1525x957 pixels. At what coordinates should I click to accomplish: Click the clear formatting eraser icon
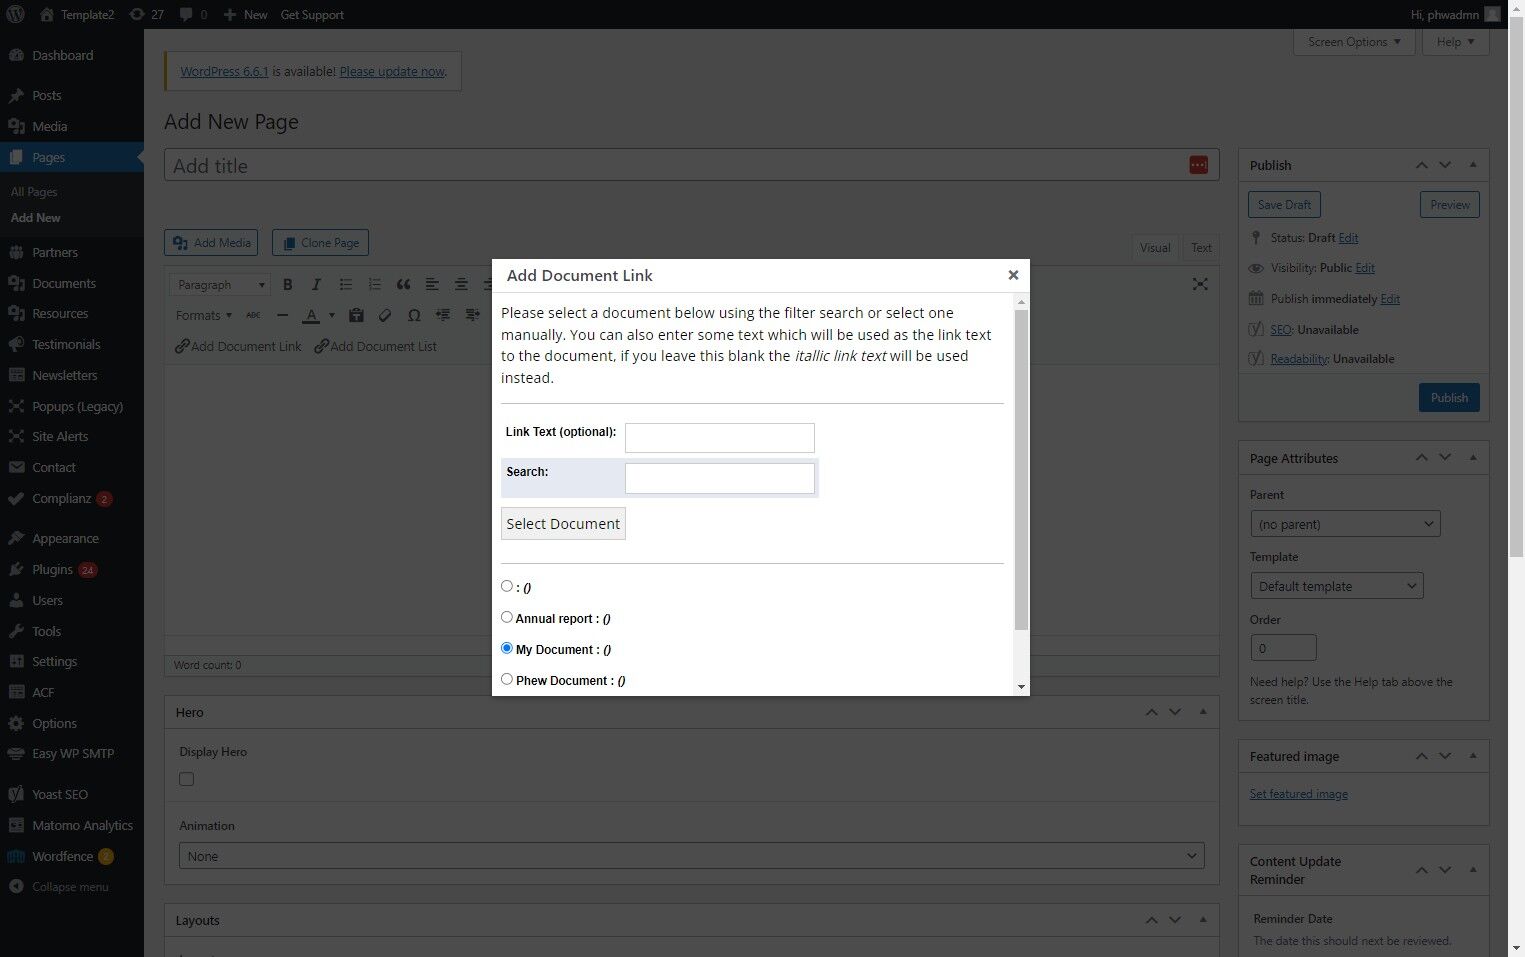[x=385, y=315]
